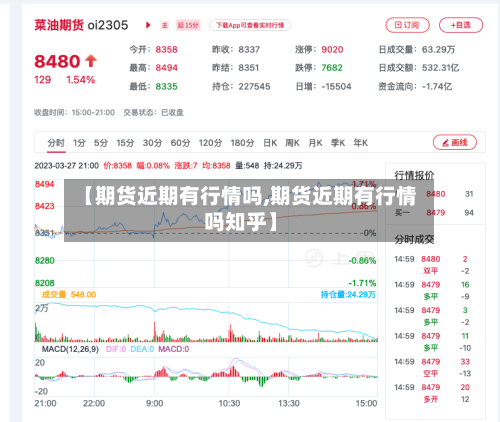
Task: Click 日成交量 value 63.29万
Action: 438,50
